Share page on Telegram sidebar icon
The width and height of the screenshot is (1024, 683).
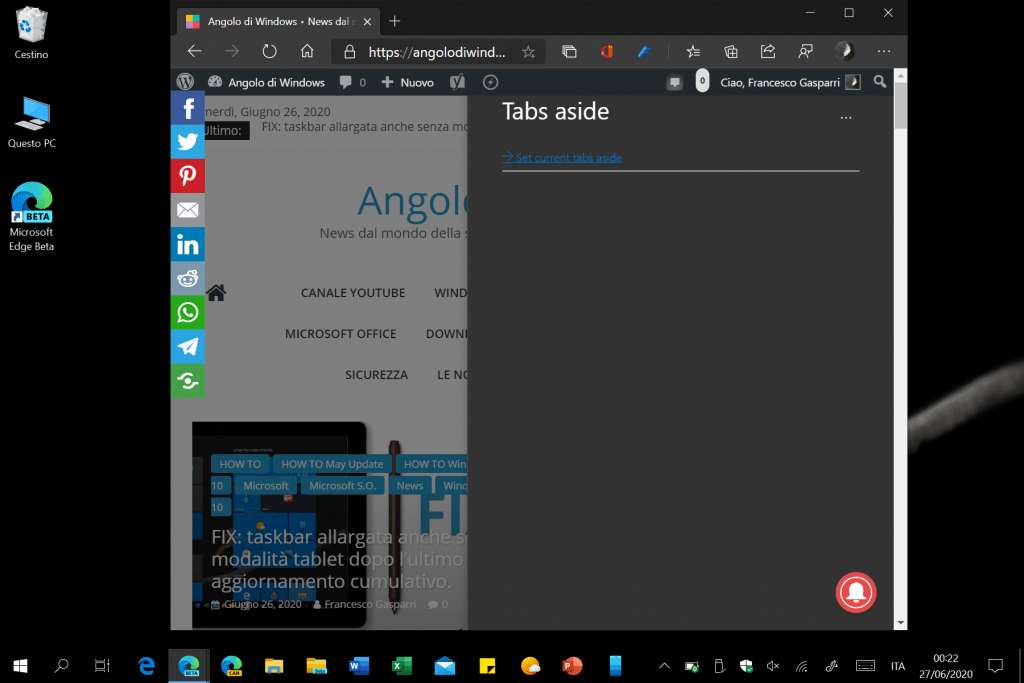point(188,347)
